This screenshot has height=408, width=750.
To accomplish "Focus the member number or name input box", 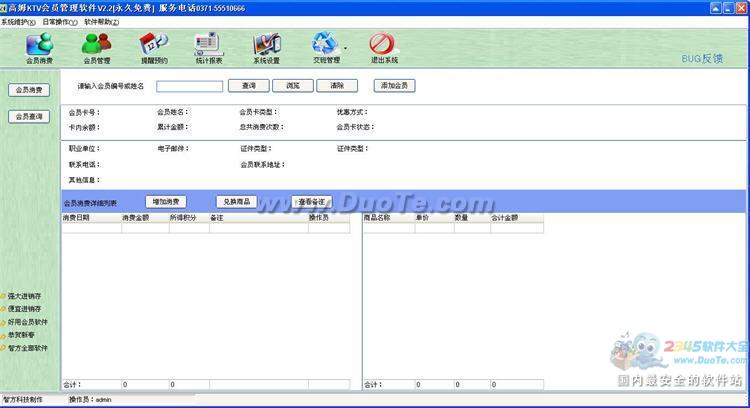I will coord(189,86).
